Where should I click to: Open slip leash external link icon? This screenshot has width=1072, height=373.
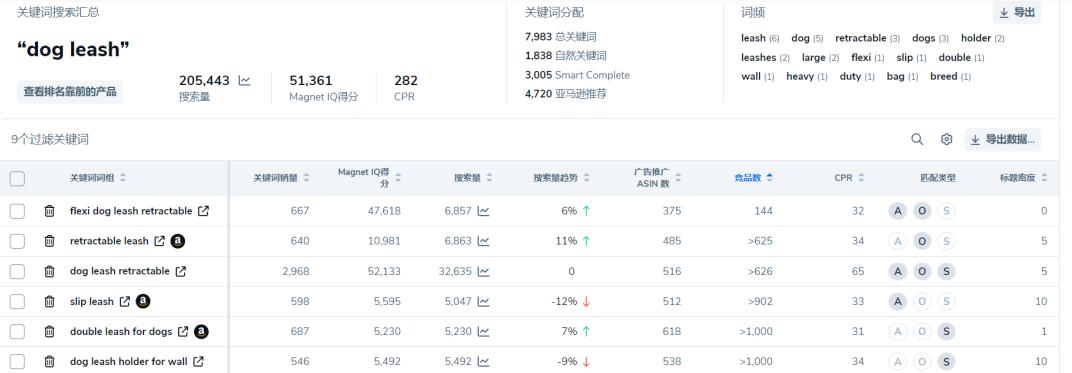point(124,301)
